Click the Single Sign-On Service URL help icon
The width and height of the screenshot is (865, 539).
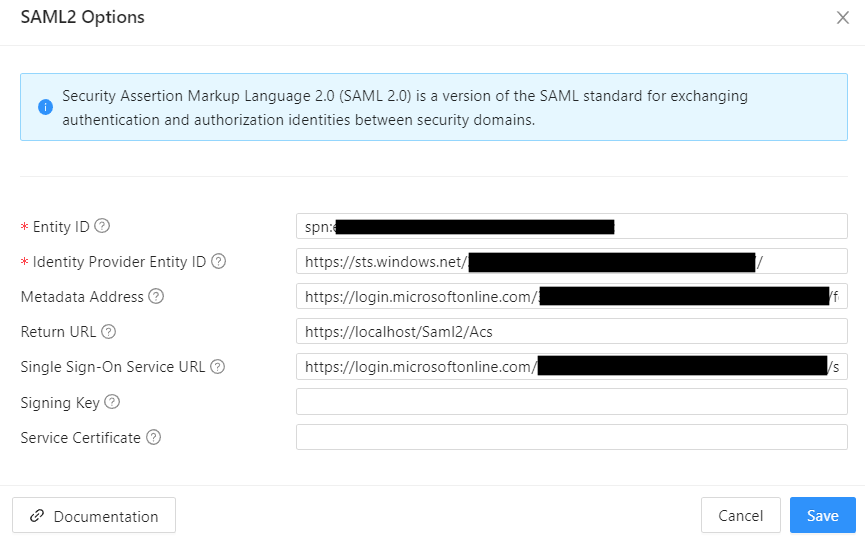(x=217, y=367)
